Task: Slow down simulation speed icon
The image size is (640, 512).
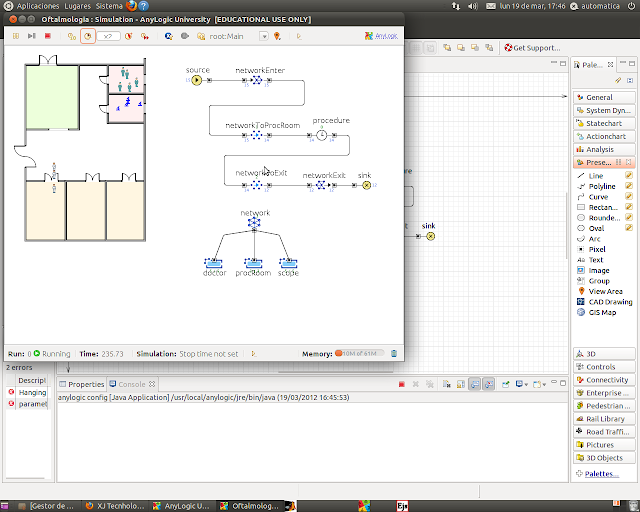Action: coord(72,36)
